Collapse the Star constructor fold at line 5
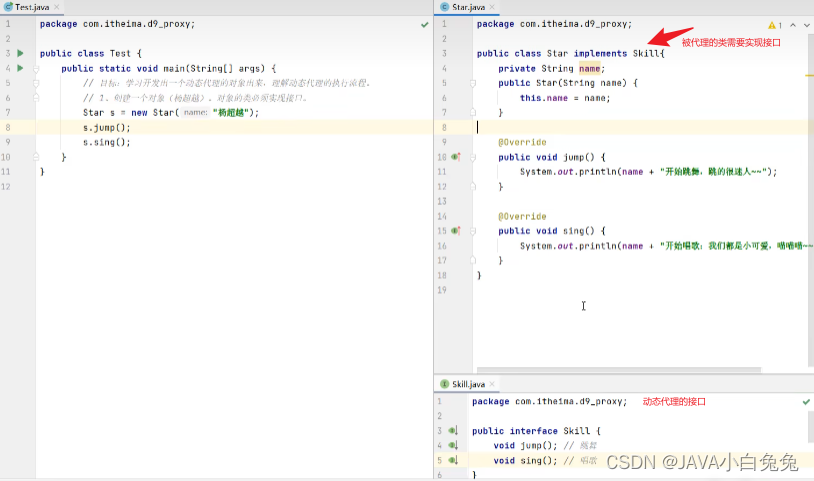The image size is (814, 481). point(473,83)
